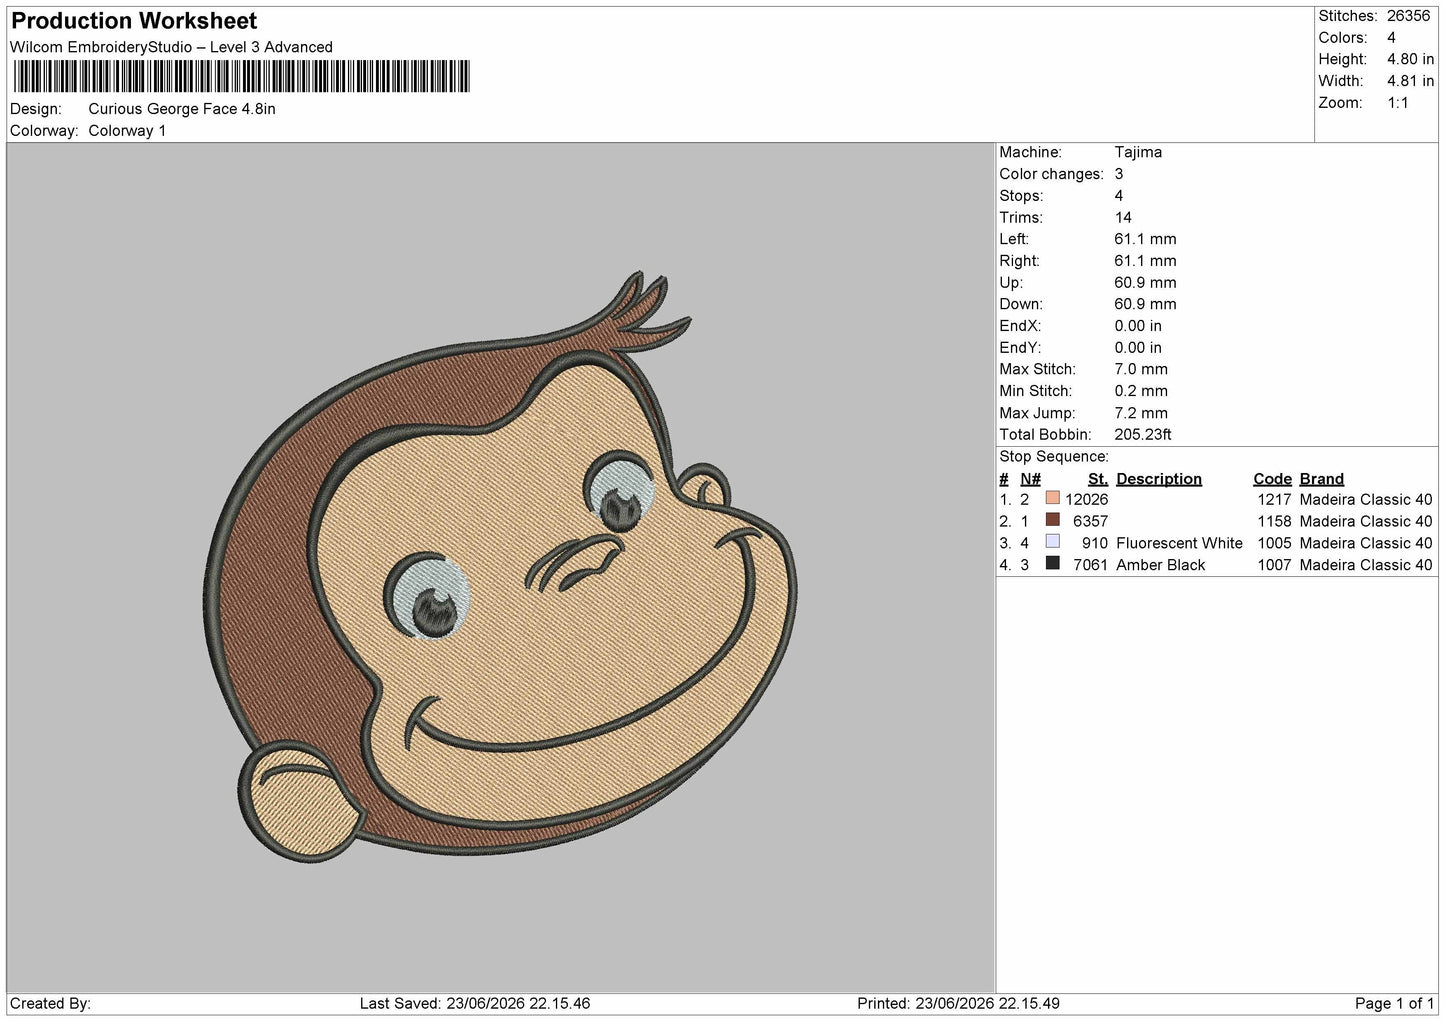Click the Up value '60.9 mm'

[x=1145, y=283]
